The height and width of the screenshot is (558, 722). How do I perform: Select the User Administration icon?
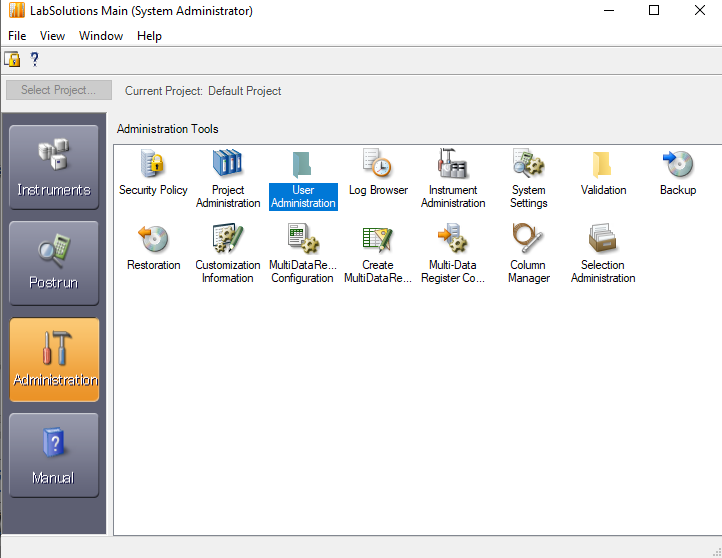pos(303,179)
